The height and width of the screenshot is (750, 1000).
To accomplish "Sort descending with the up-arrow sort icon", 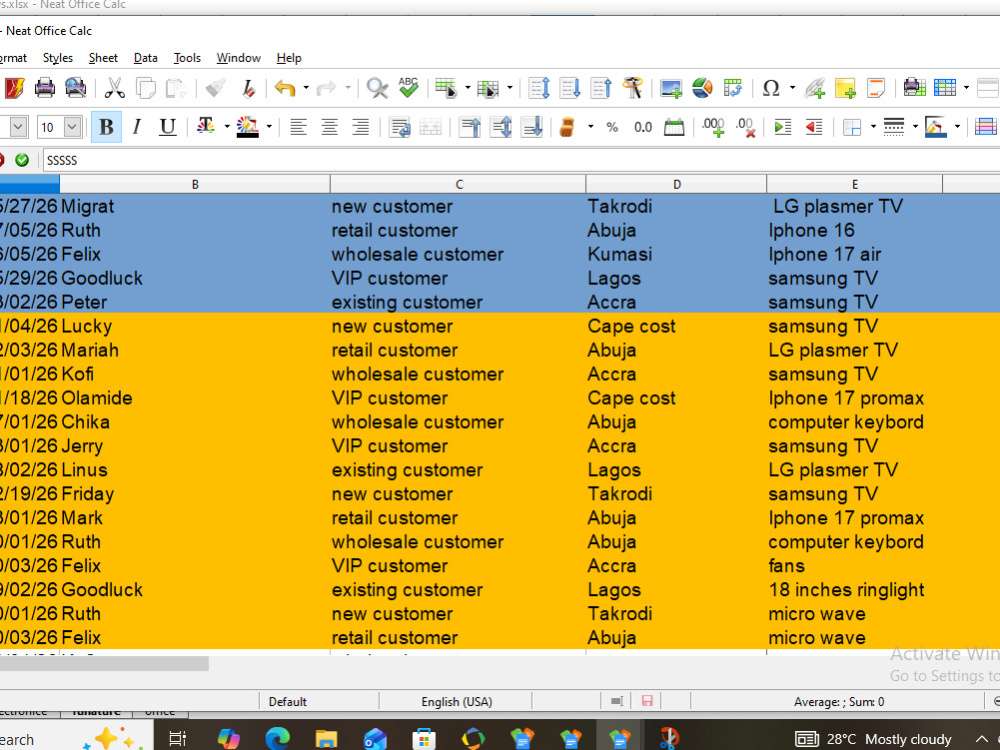I will coord(601,88).
